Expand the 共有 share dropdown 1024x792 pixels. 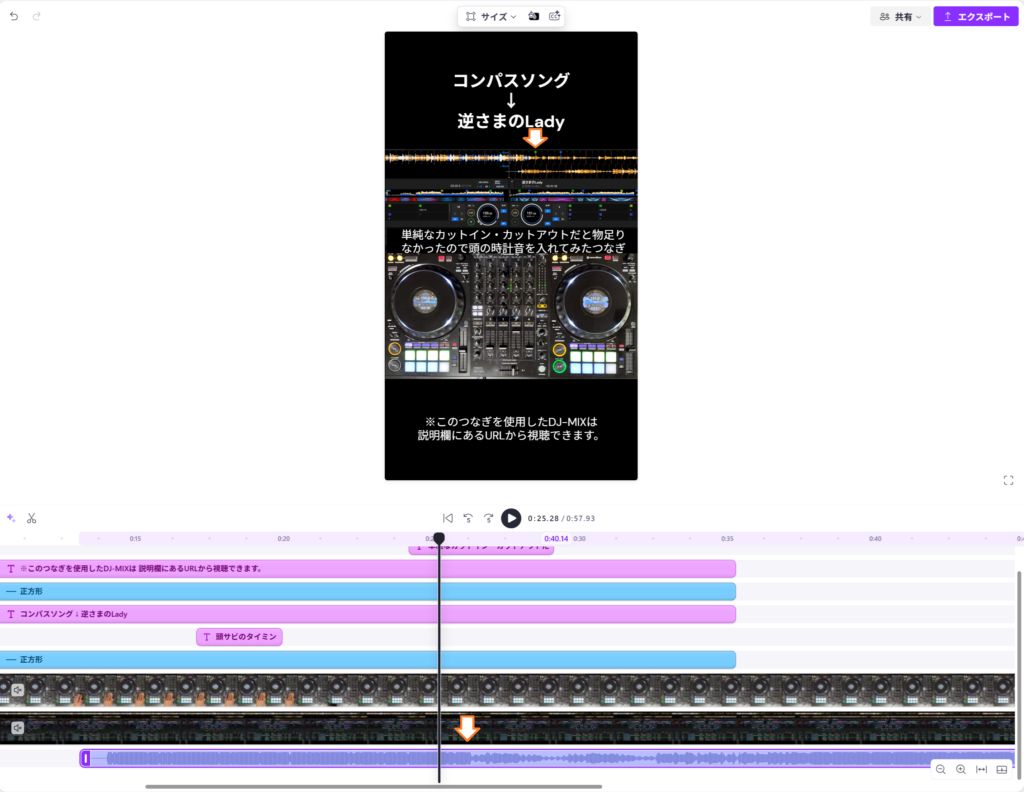[x=900, y=17]
